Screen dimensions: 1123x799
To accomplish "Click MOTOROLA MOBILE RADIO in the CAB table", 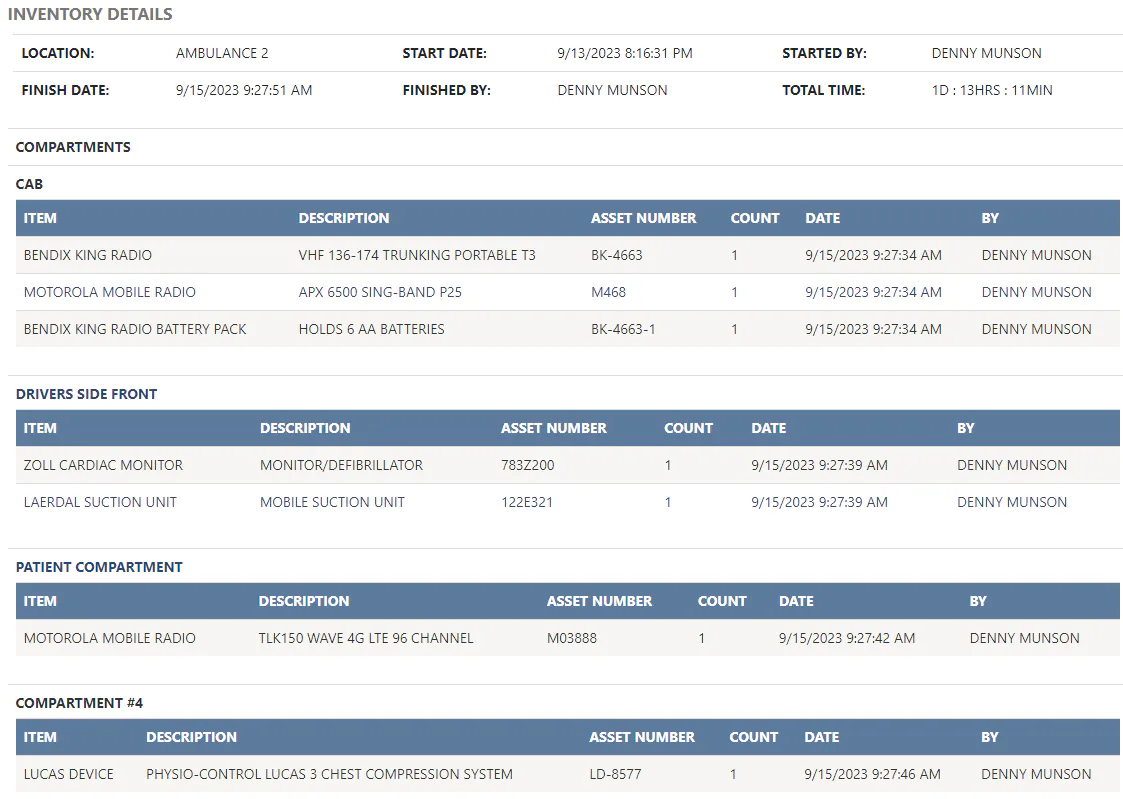I will pyautogui.click(x=110, y=292).
